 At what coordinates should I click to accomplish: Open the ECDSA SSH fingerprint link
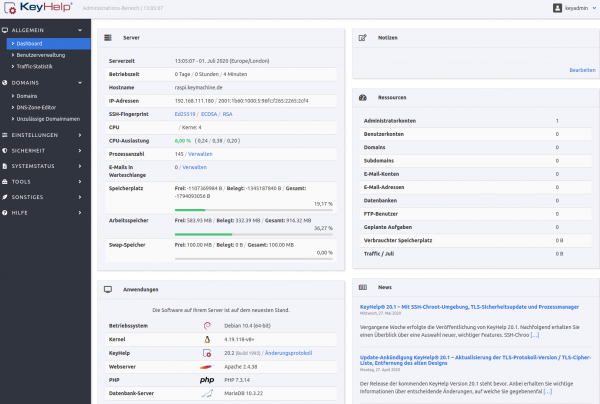click(209, 114)
